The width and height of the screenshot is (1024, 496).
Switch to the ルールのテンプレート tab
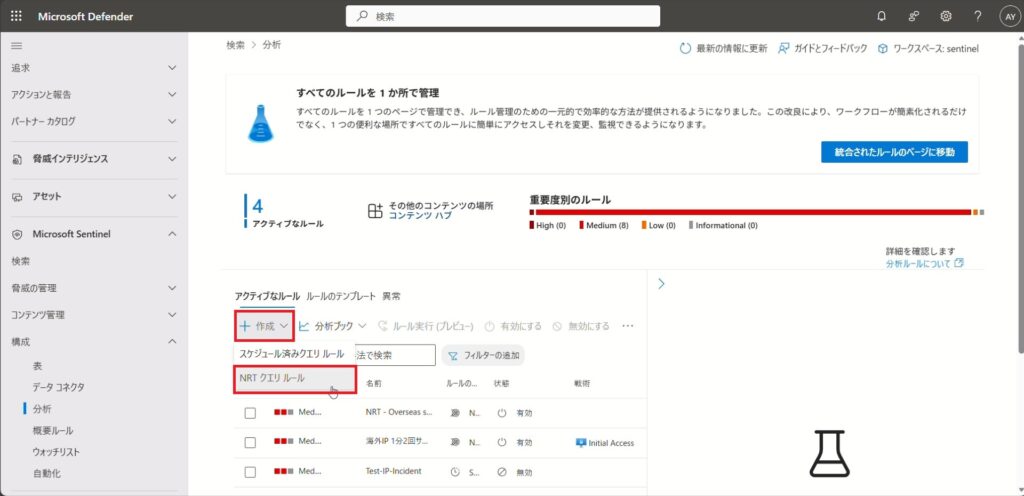point(341,297)
